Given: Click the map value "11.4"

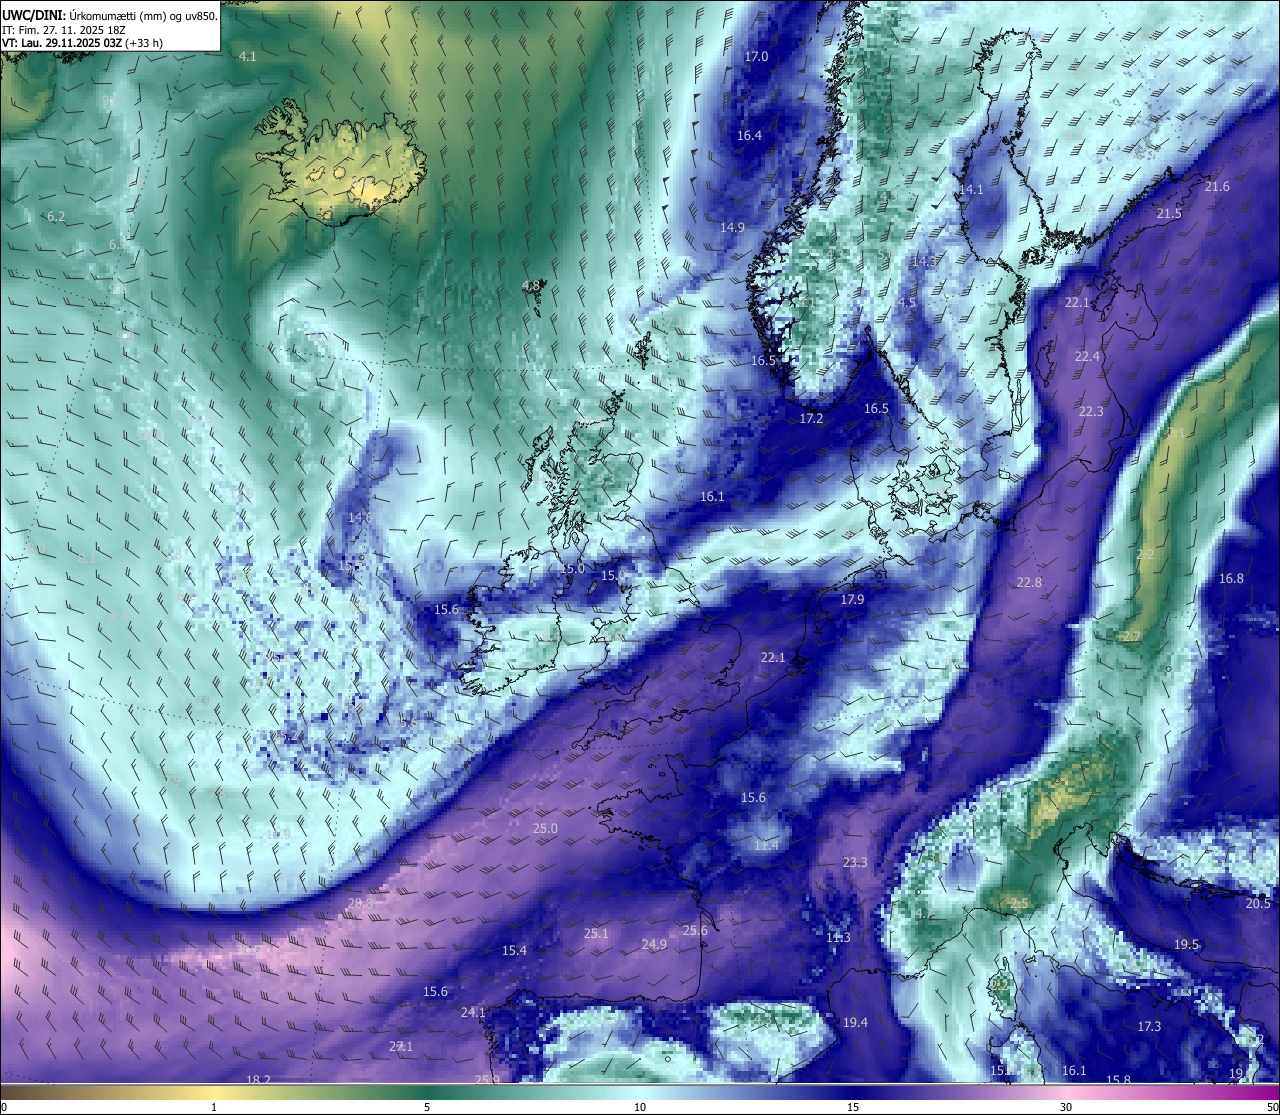Looking at the screenshot, I should [x=766, y=846].
